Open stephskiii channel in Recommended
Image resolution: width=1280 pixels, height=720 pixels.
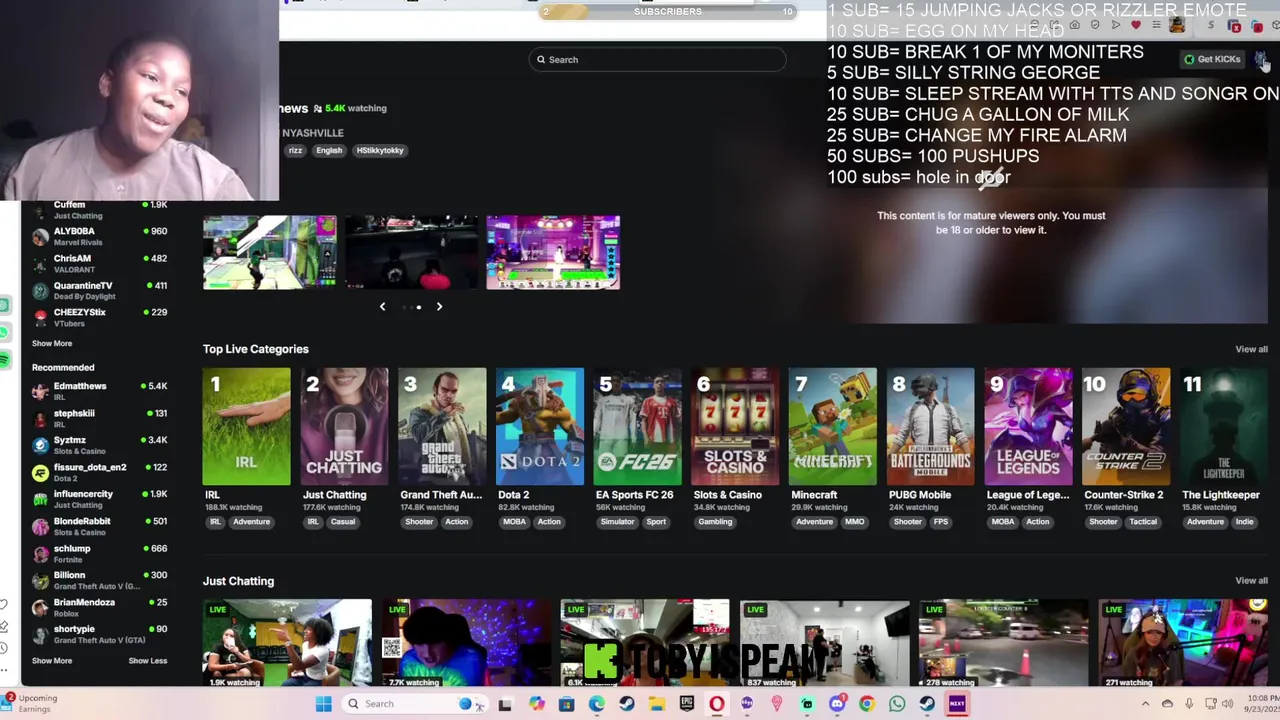100,417
